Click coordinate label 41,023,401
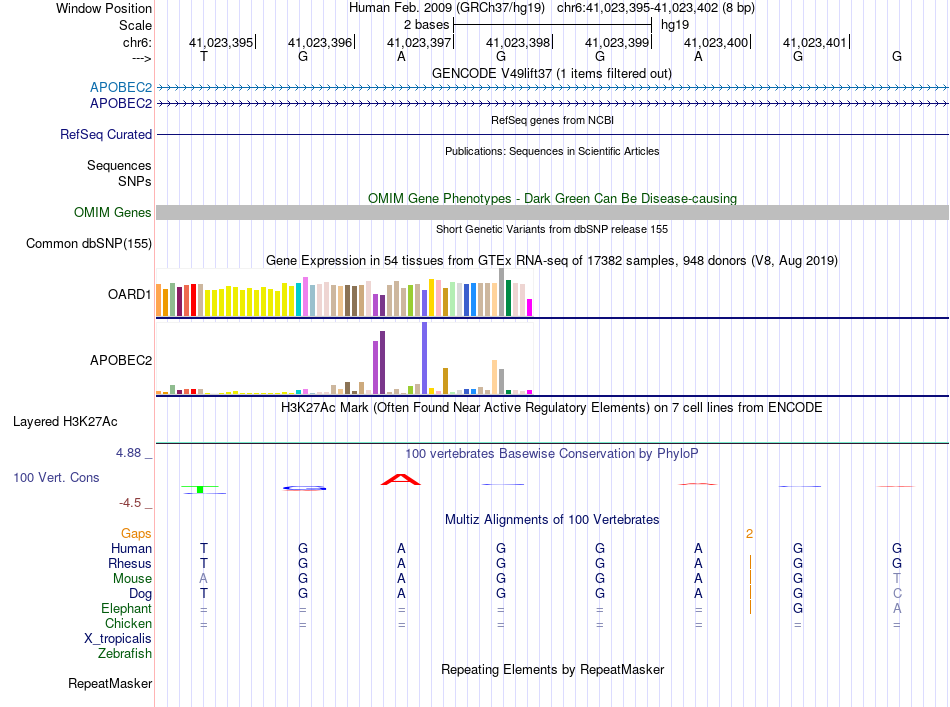The width and height of the screenshot is (950, 707). point(815,42)
